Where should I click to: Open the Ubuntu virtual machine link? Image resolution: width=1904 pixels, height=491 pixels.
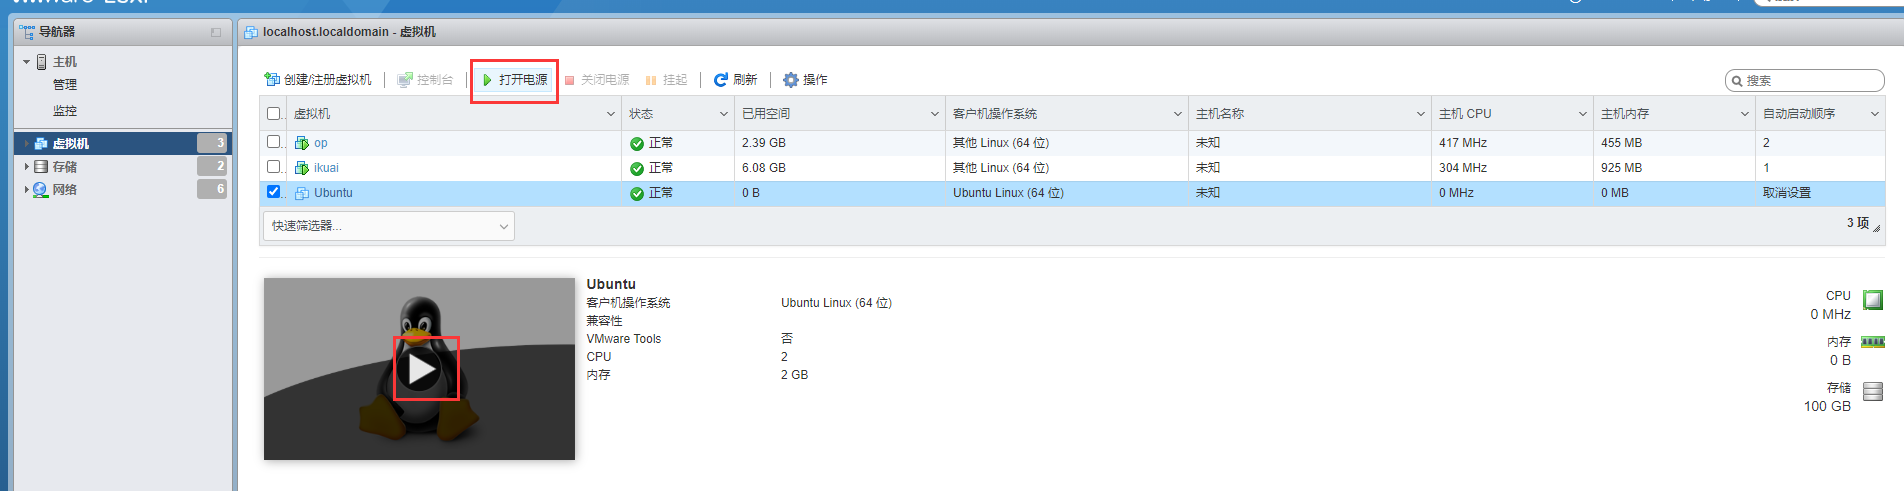tap(333, 193)
